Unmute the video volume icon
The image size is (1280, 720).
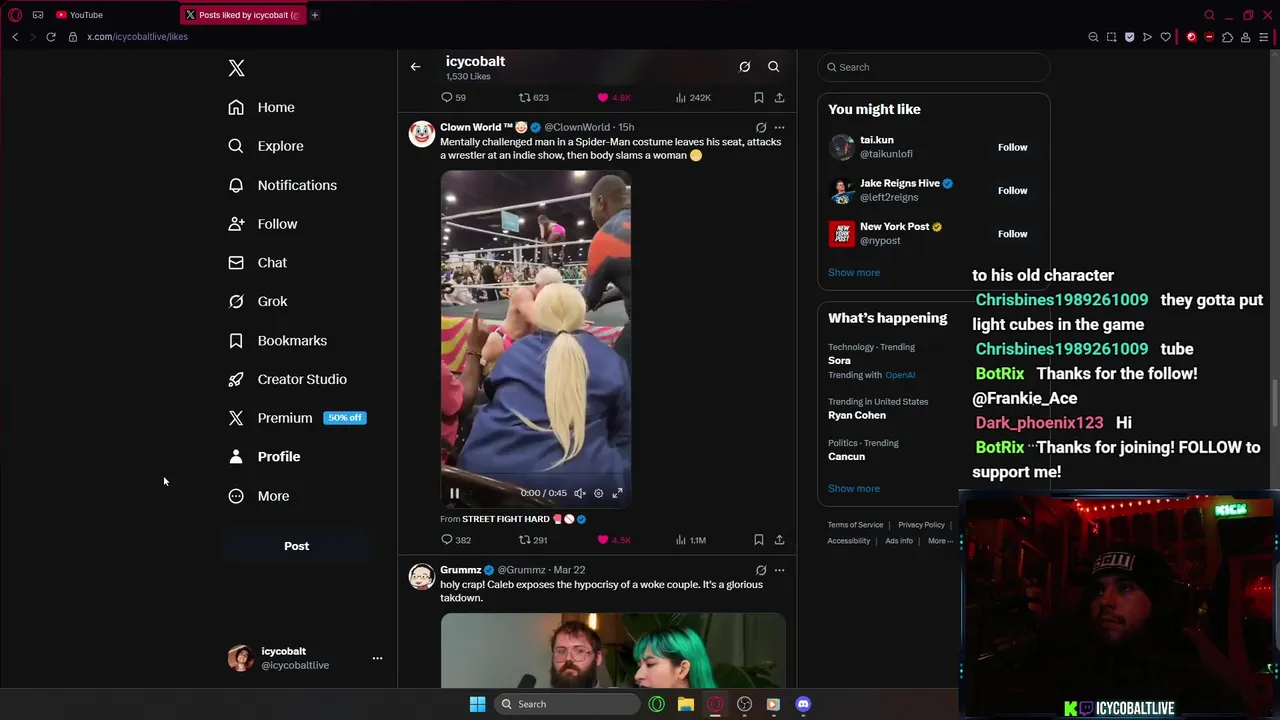pos(579,493)
